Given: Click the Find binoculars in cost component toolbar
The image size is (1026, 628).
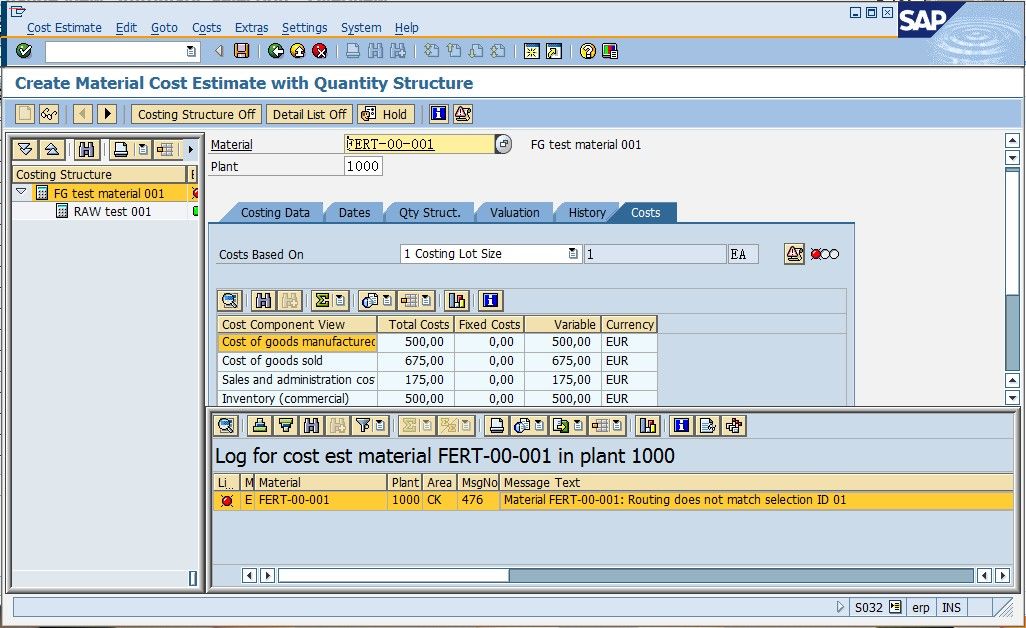Looking at the screenshot, I should [263, 300].
